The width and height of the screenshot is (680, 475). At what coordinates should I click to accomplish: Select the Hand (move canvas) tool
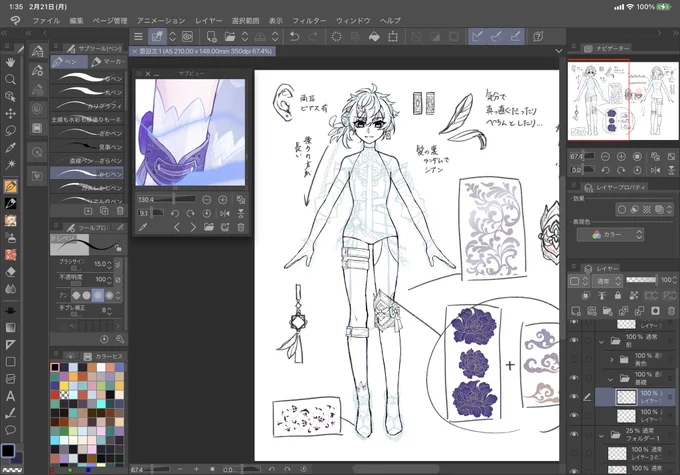tap(10, 62)
